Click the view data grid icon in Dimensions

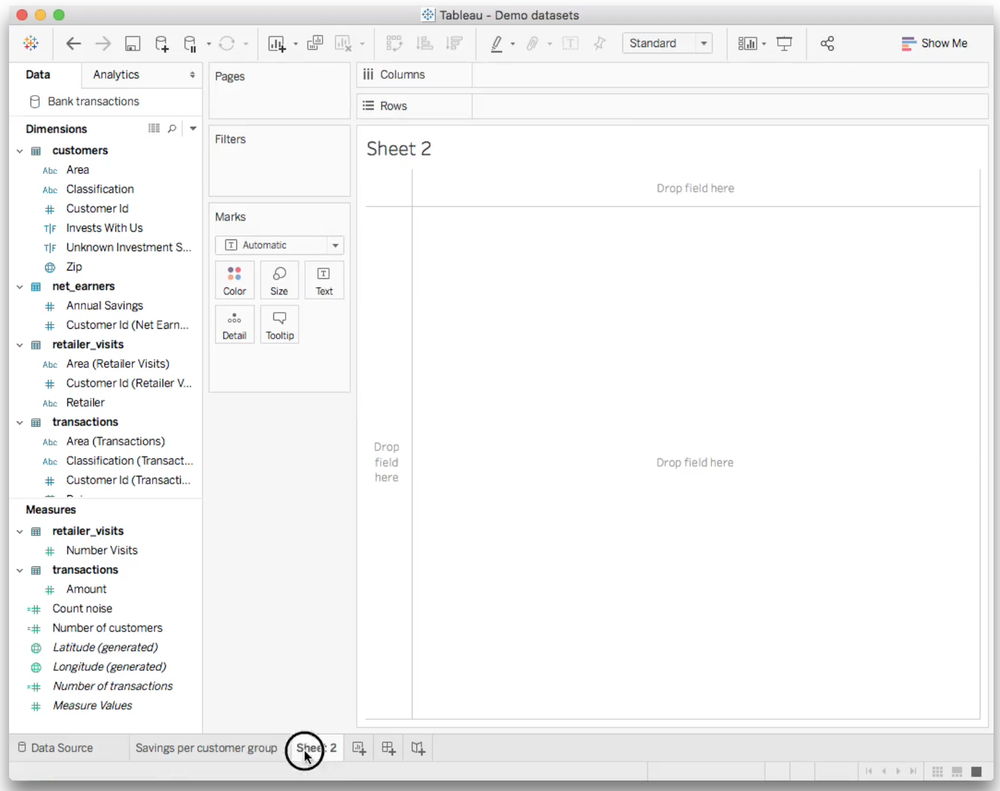click(x=154, y=128)
